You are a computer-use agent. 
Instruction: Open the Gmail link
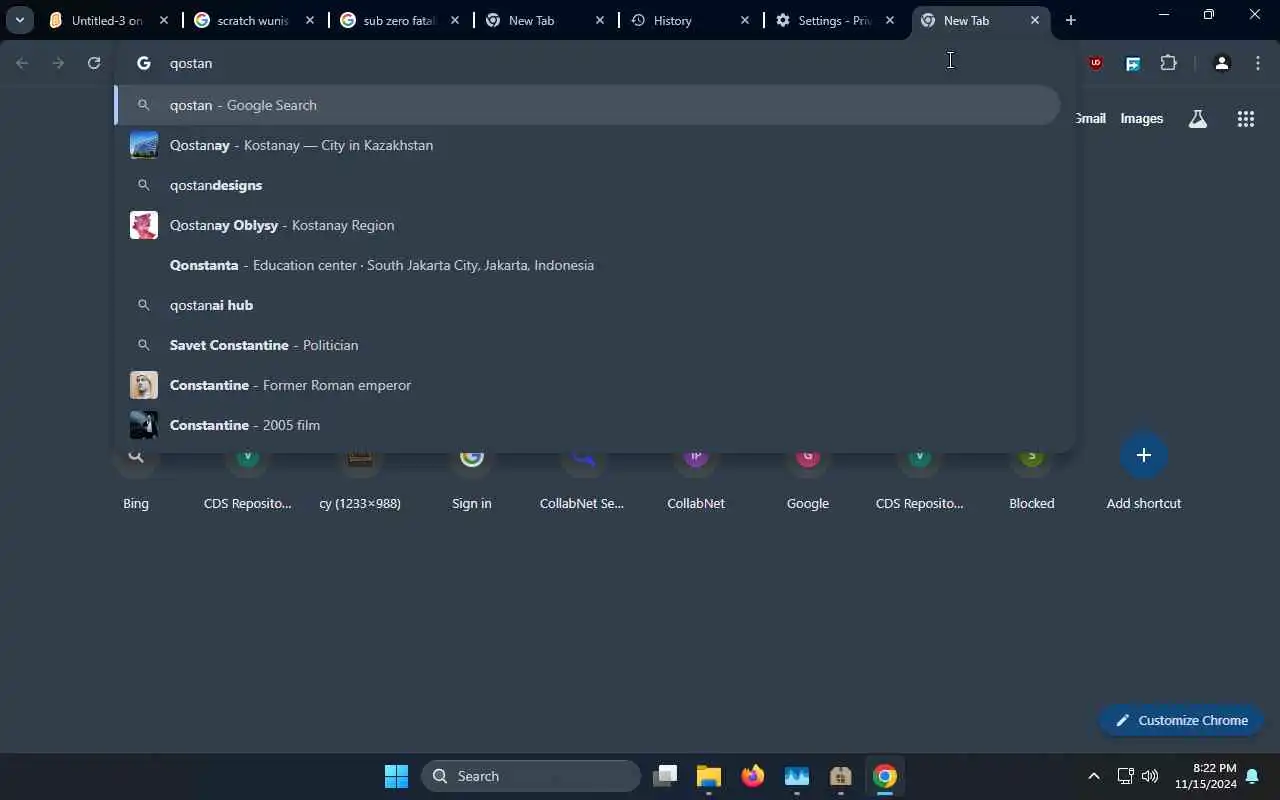point(1091,118)
